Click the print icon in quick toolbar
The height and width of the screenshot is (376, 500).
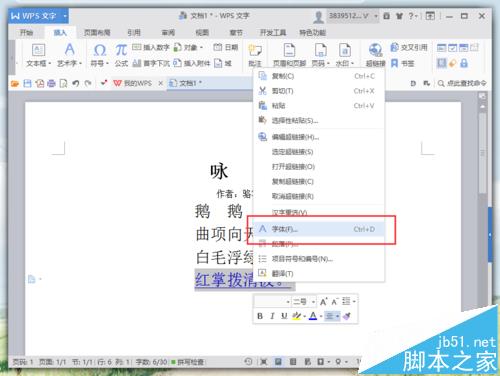[51, 83]
